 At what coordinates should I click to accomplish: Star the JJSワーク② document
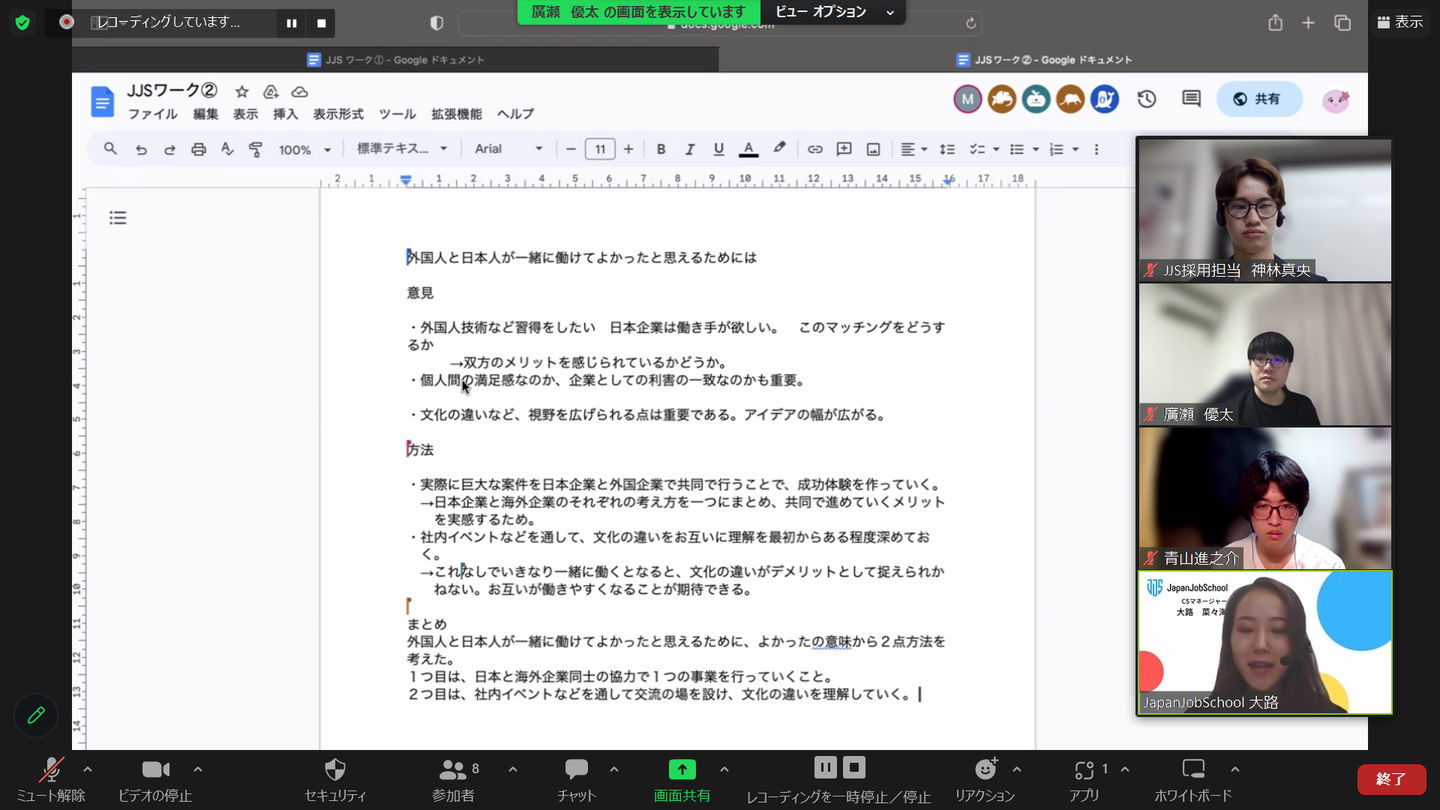242,92
